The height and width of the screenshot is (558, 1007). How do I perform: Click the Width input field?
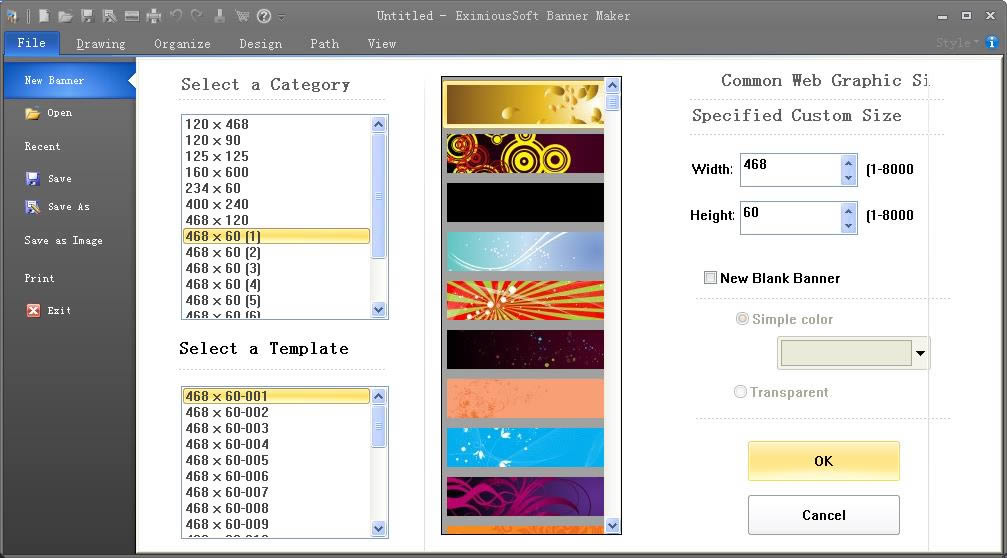click(x=791, y=170)
